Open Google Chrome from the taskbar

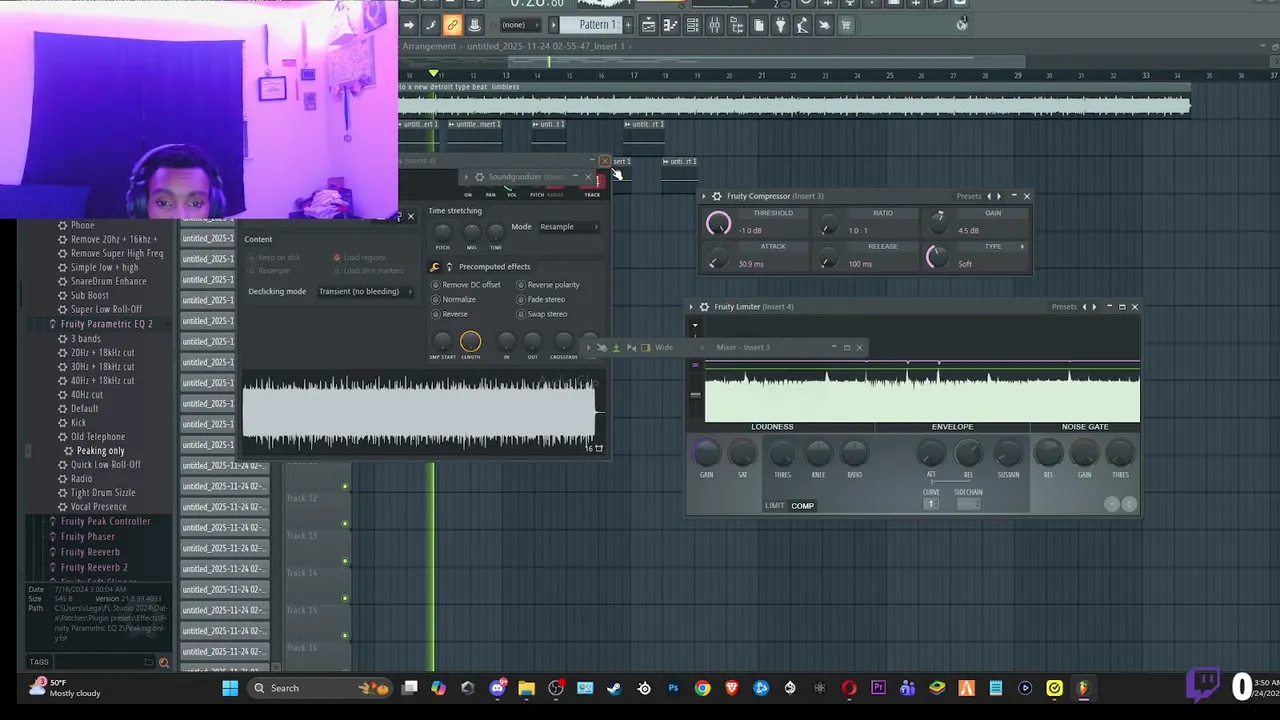click(x=703, y=688)
